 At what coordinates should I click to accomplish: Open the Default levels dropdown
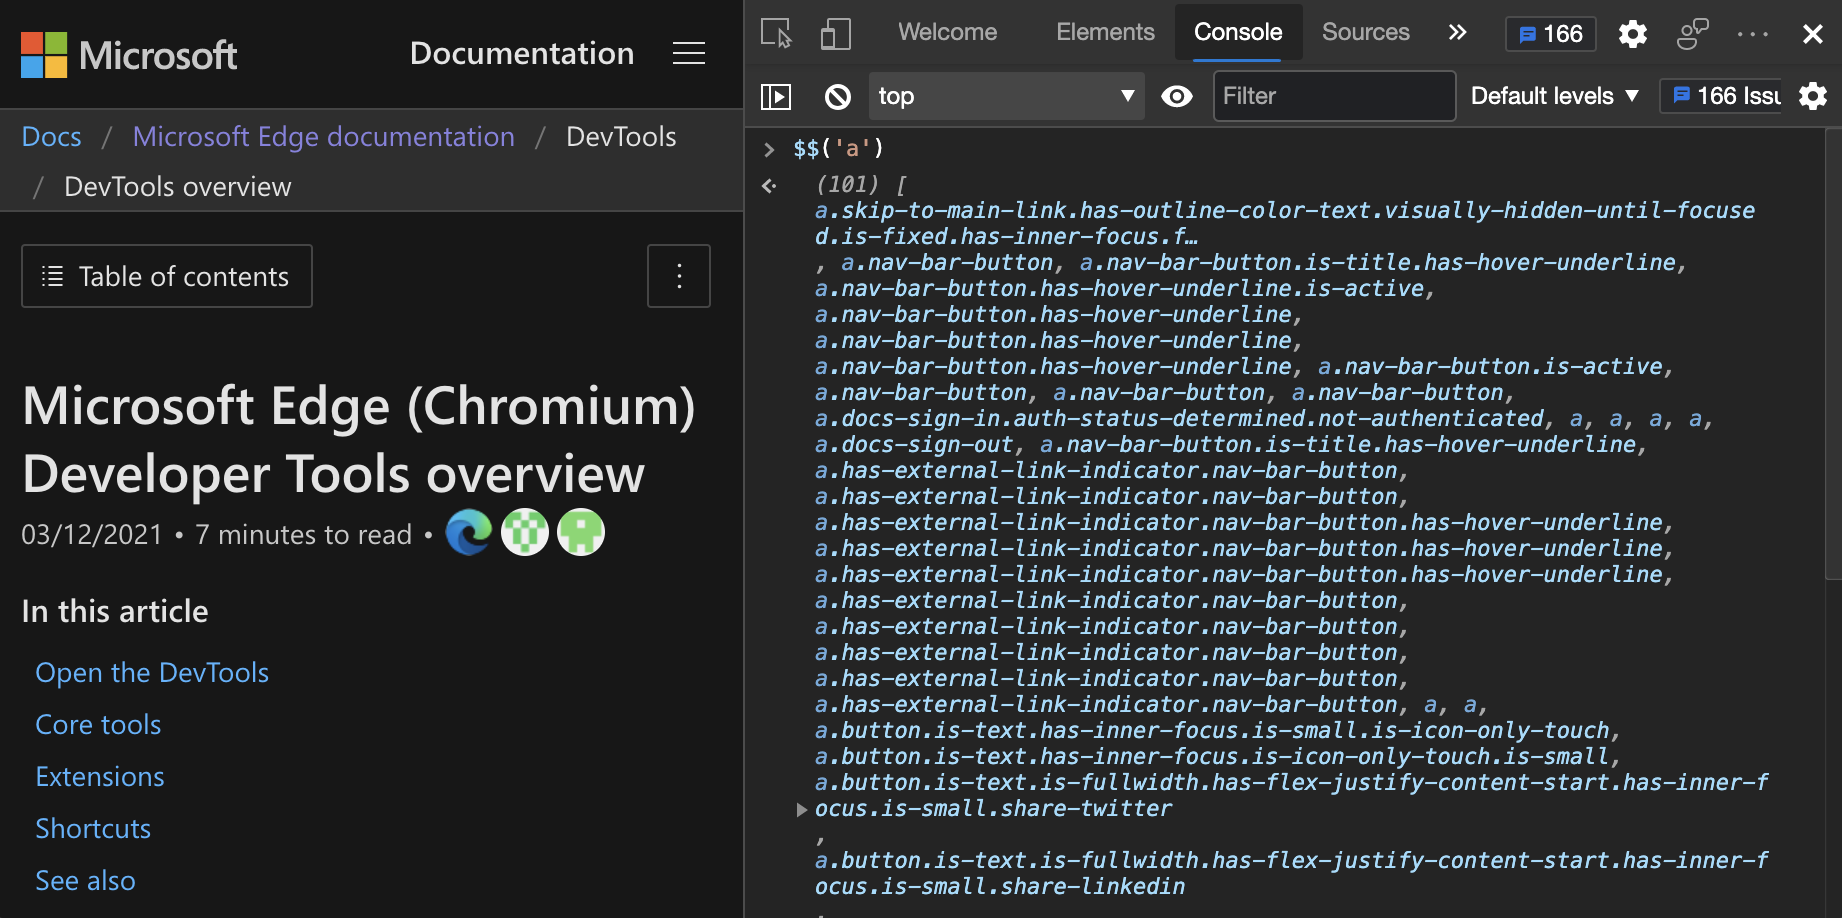1554,96
